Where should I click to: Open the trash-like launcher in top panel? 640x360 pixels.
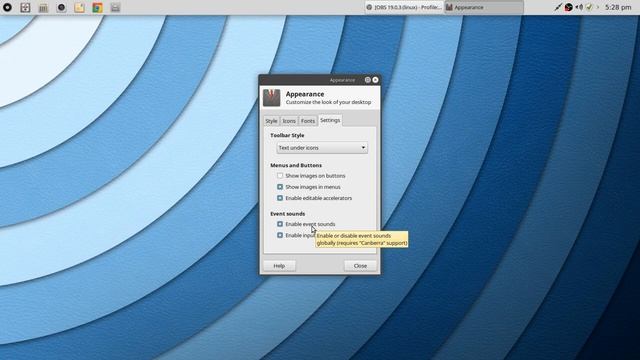coord(43,7)
